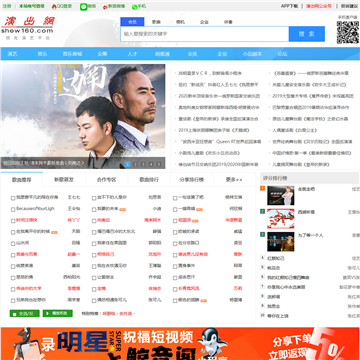Tick the 一句话算了吧 checkbox
The width and height of the screenshot is (360, 360).
coord(175,198)
